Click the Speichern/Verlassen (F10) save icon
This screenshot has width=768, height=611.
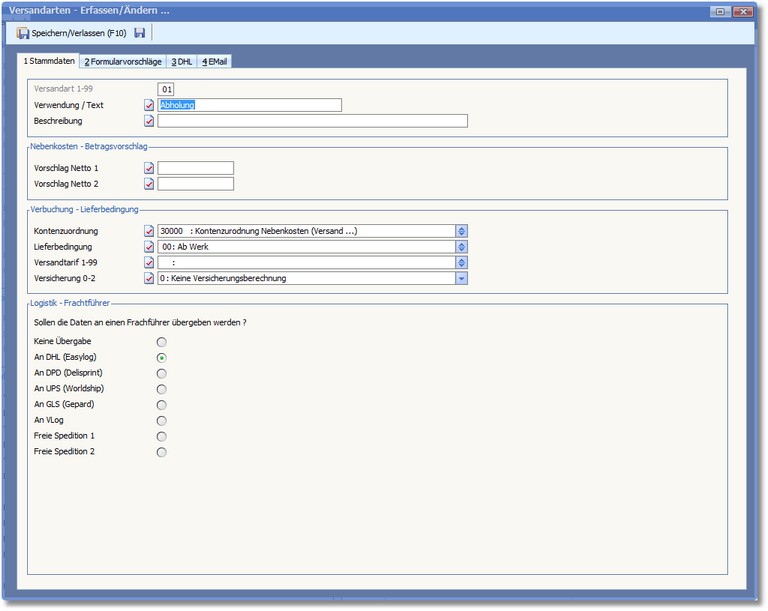point(23,33)
